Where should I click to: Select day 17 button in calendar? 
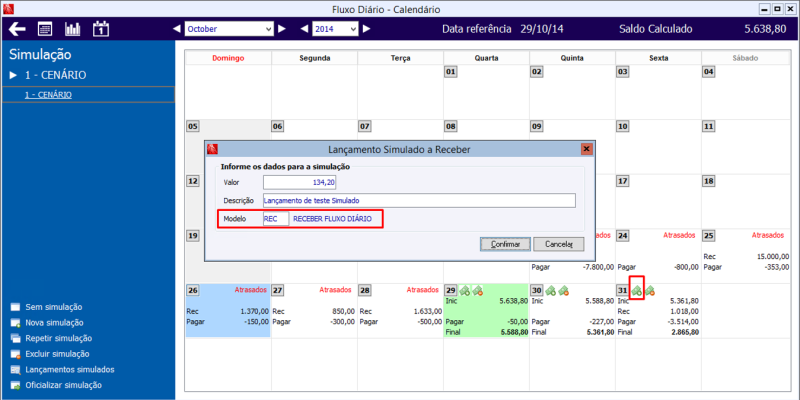pos(622,181)
